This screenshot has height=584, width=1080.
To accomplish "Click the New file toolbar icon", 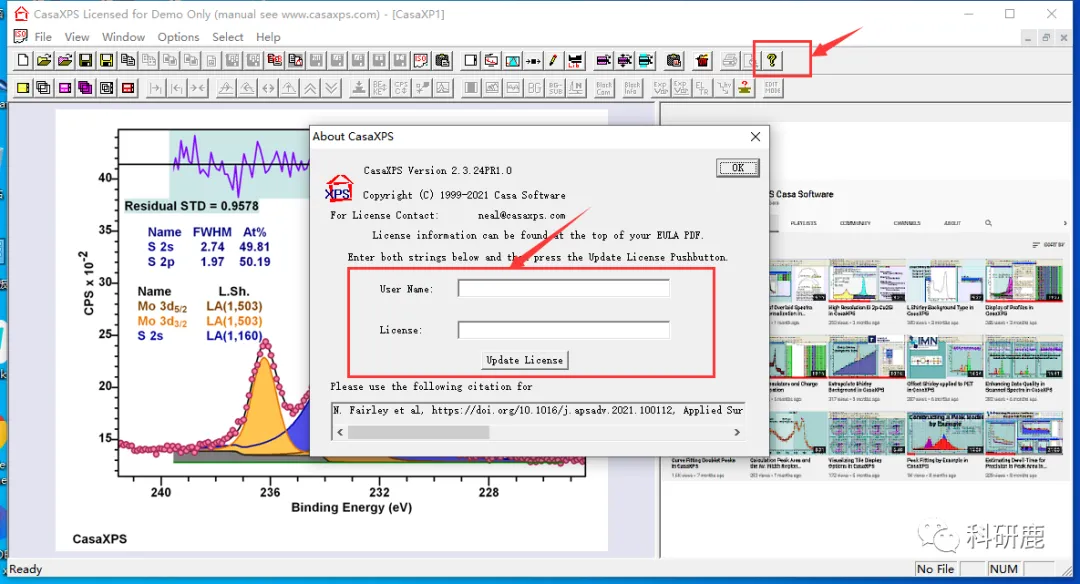I will (23, 61).
